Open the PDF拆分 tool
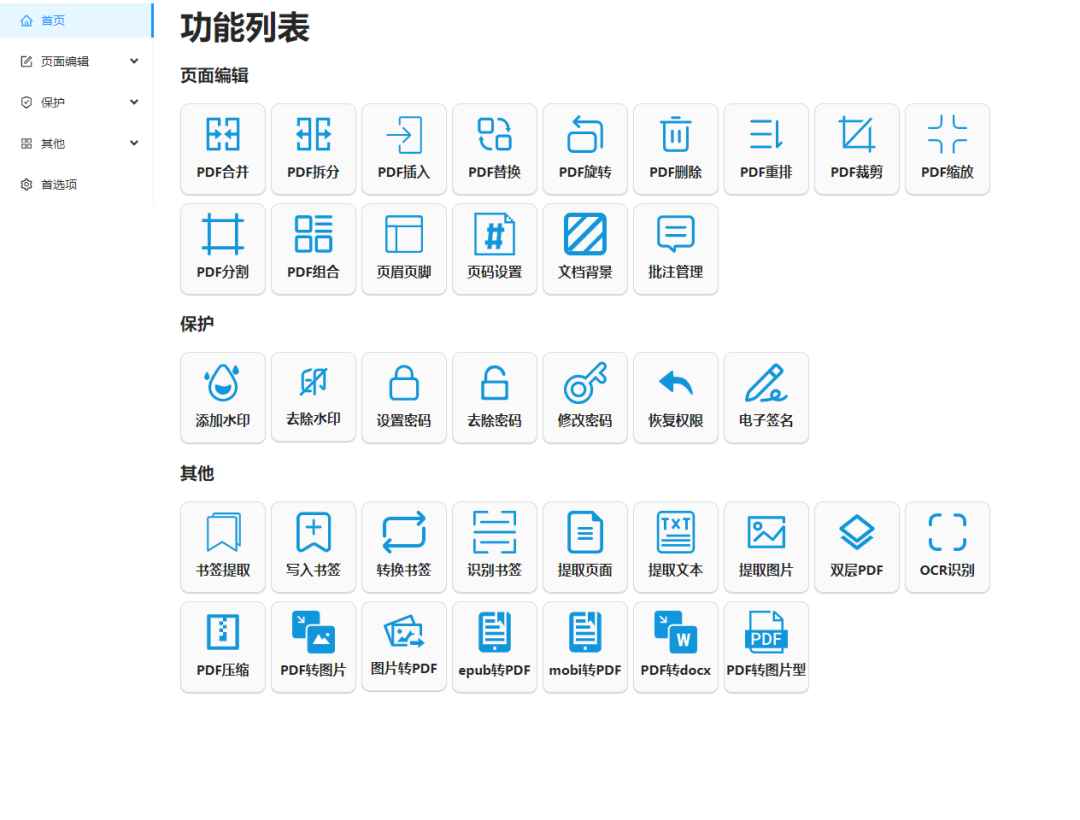The width and height of the screenshot is (1080, 820). [313, 149]
